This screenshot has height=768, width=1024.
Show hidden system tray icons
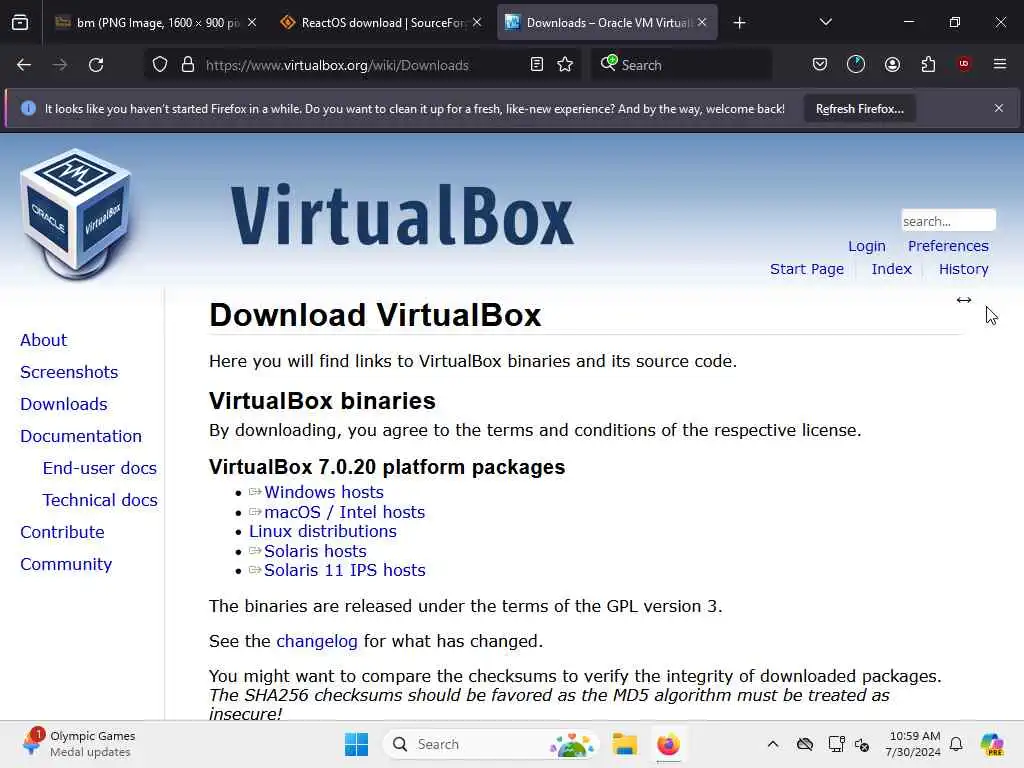pos(773,744)
